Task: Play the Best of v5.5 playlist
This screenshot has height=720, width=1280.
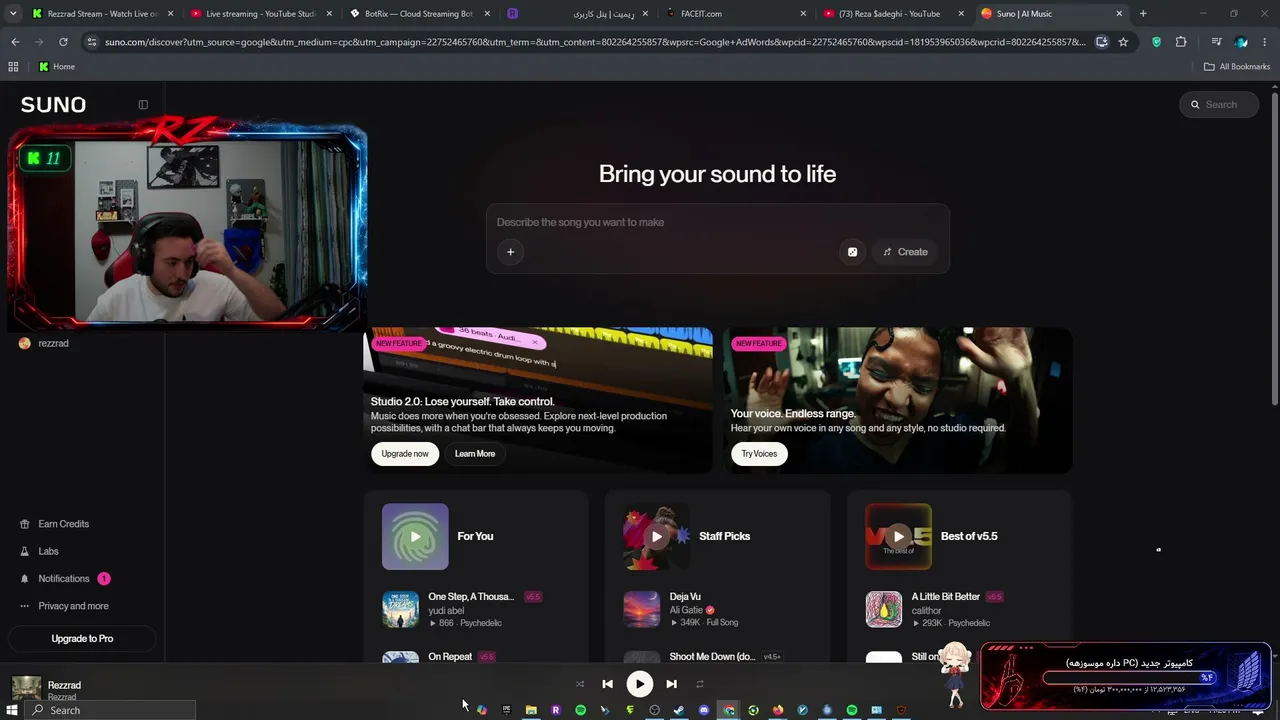Action: click(x=898, y=536)
